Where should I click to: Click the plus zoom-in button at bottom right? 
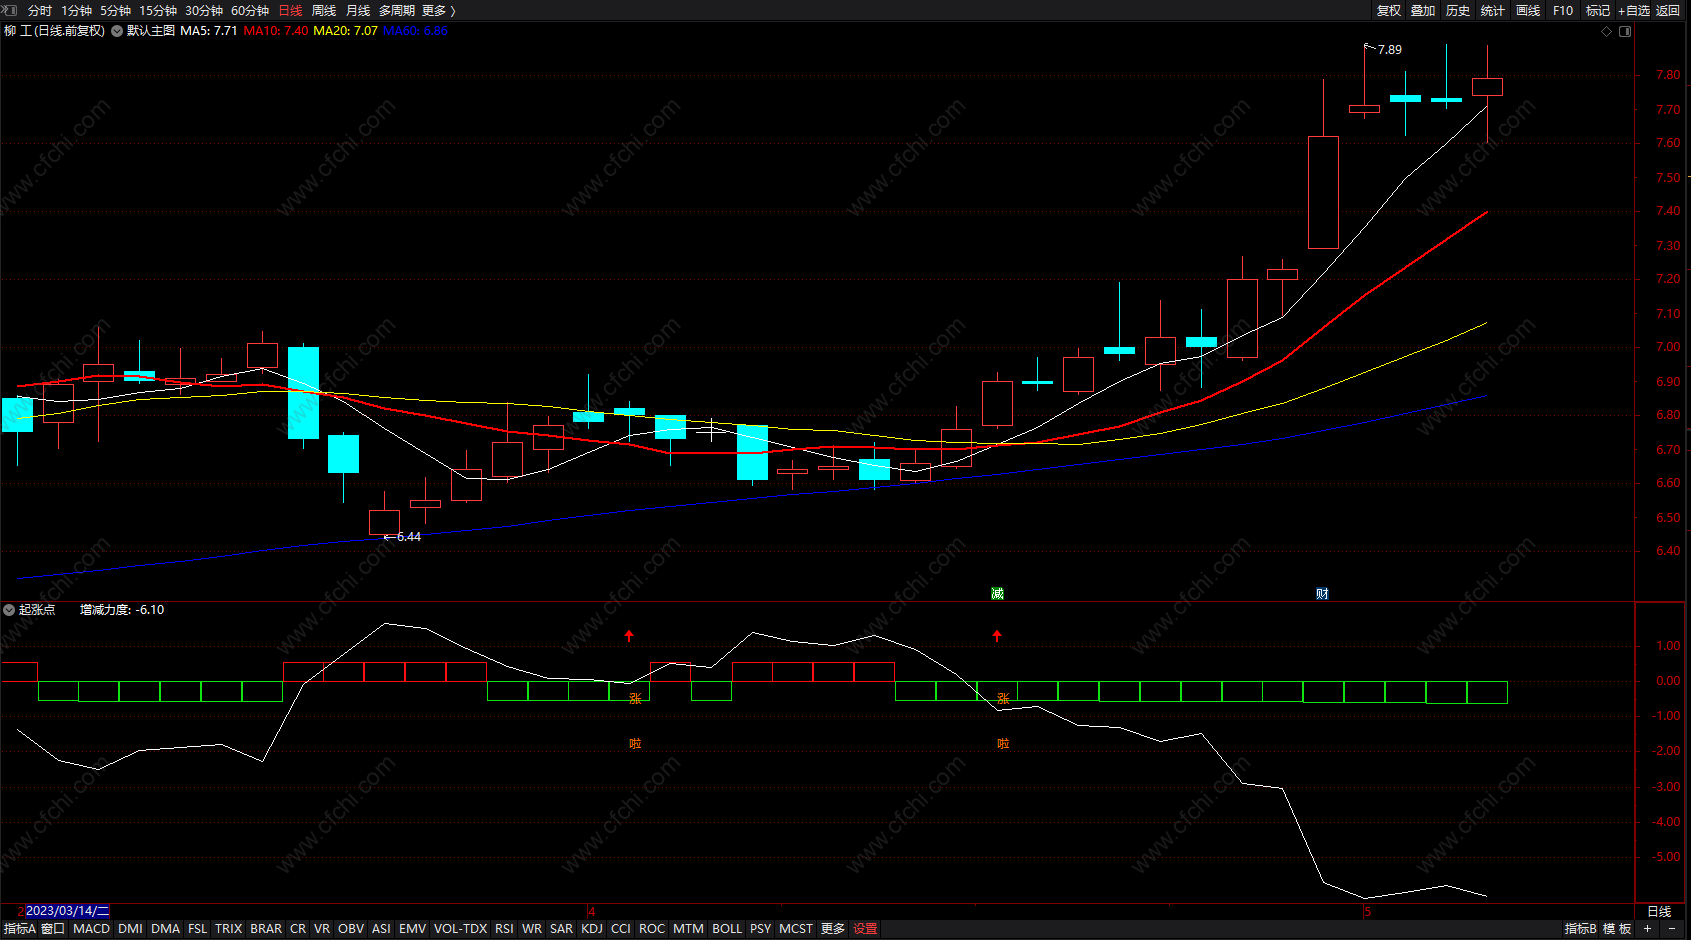(x=1647, y=929)
